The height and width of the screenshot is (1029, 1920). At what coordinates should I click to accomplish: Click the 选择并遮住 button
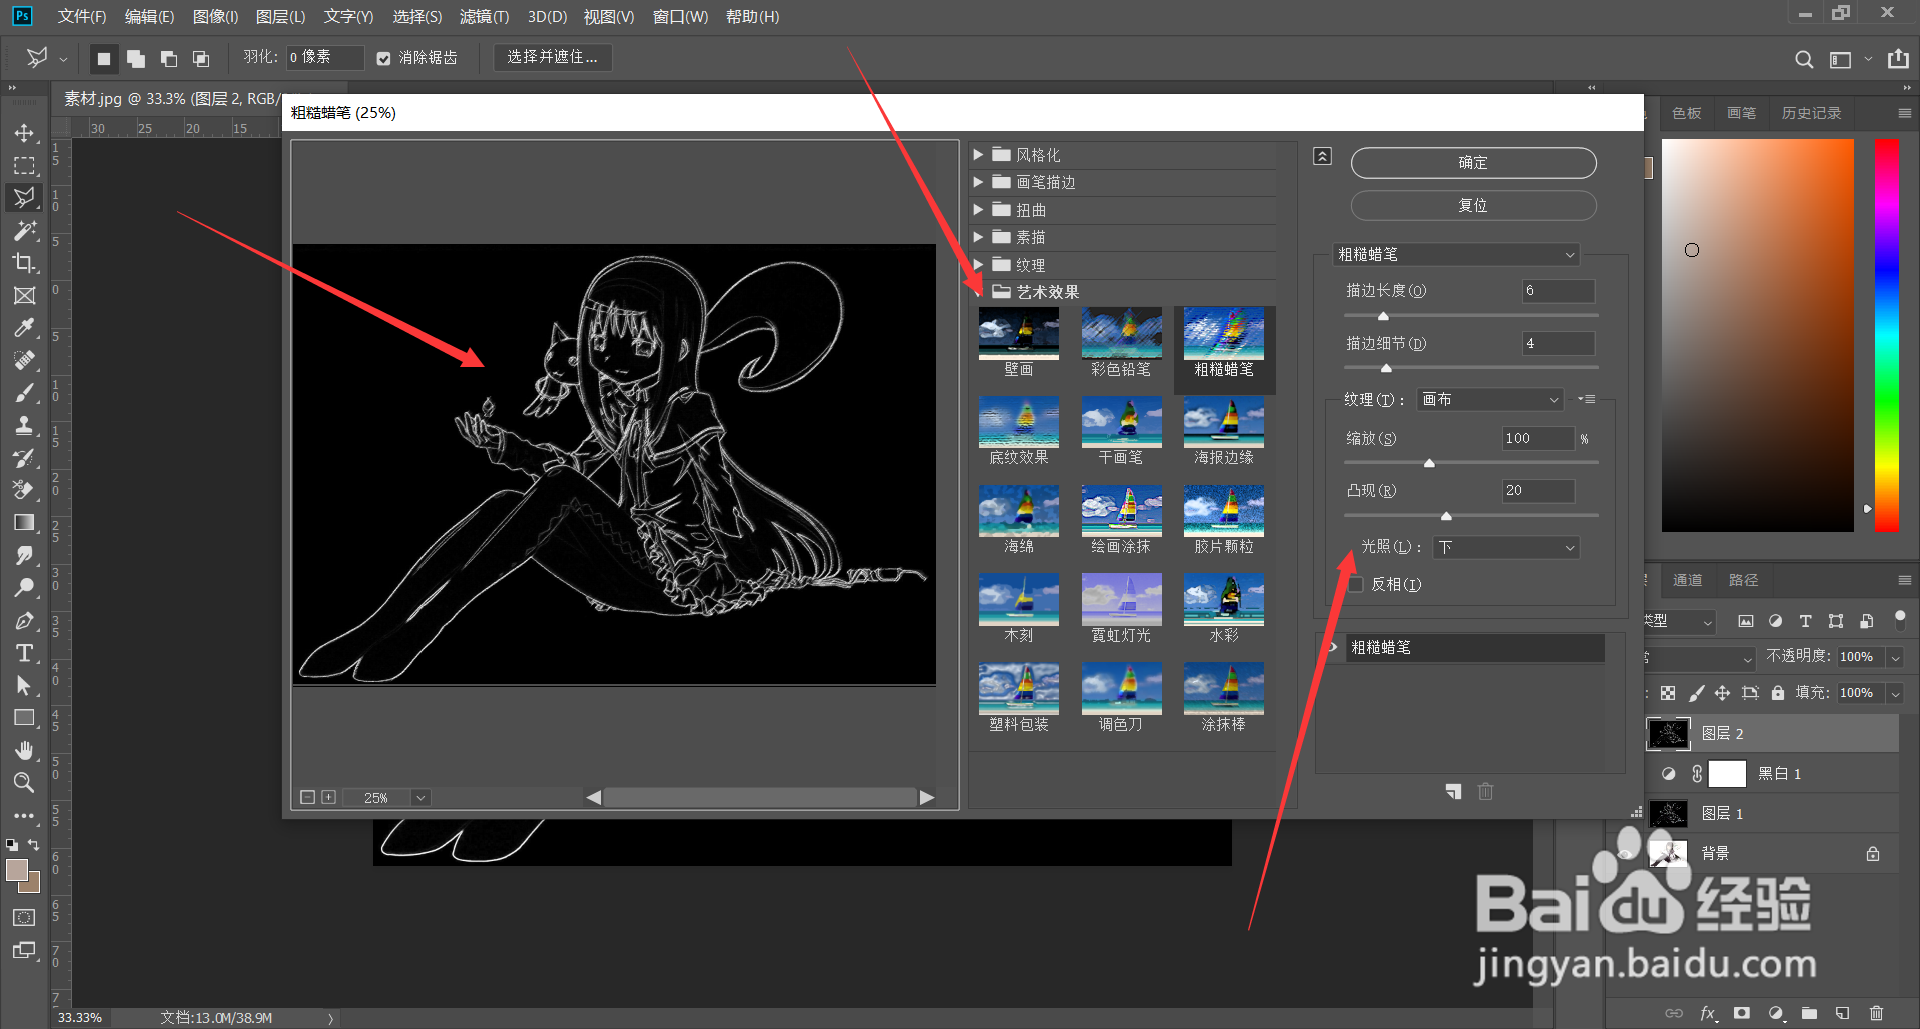pyautogui.click(x=552, y=57)
